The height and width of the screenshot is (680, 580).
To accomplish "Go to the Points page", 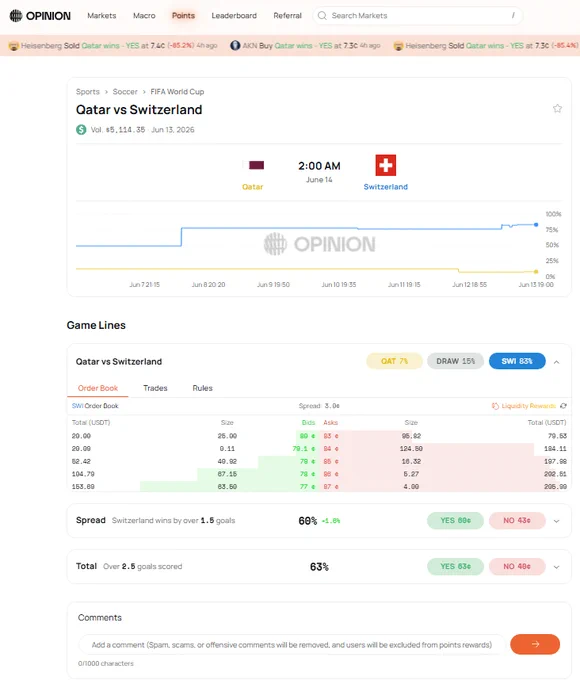I will coord(183,16).
